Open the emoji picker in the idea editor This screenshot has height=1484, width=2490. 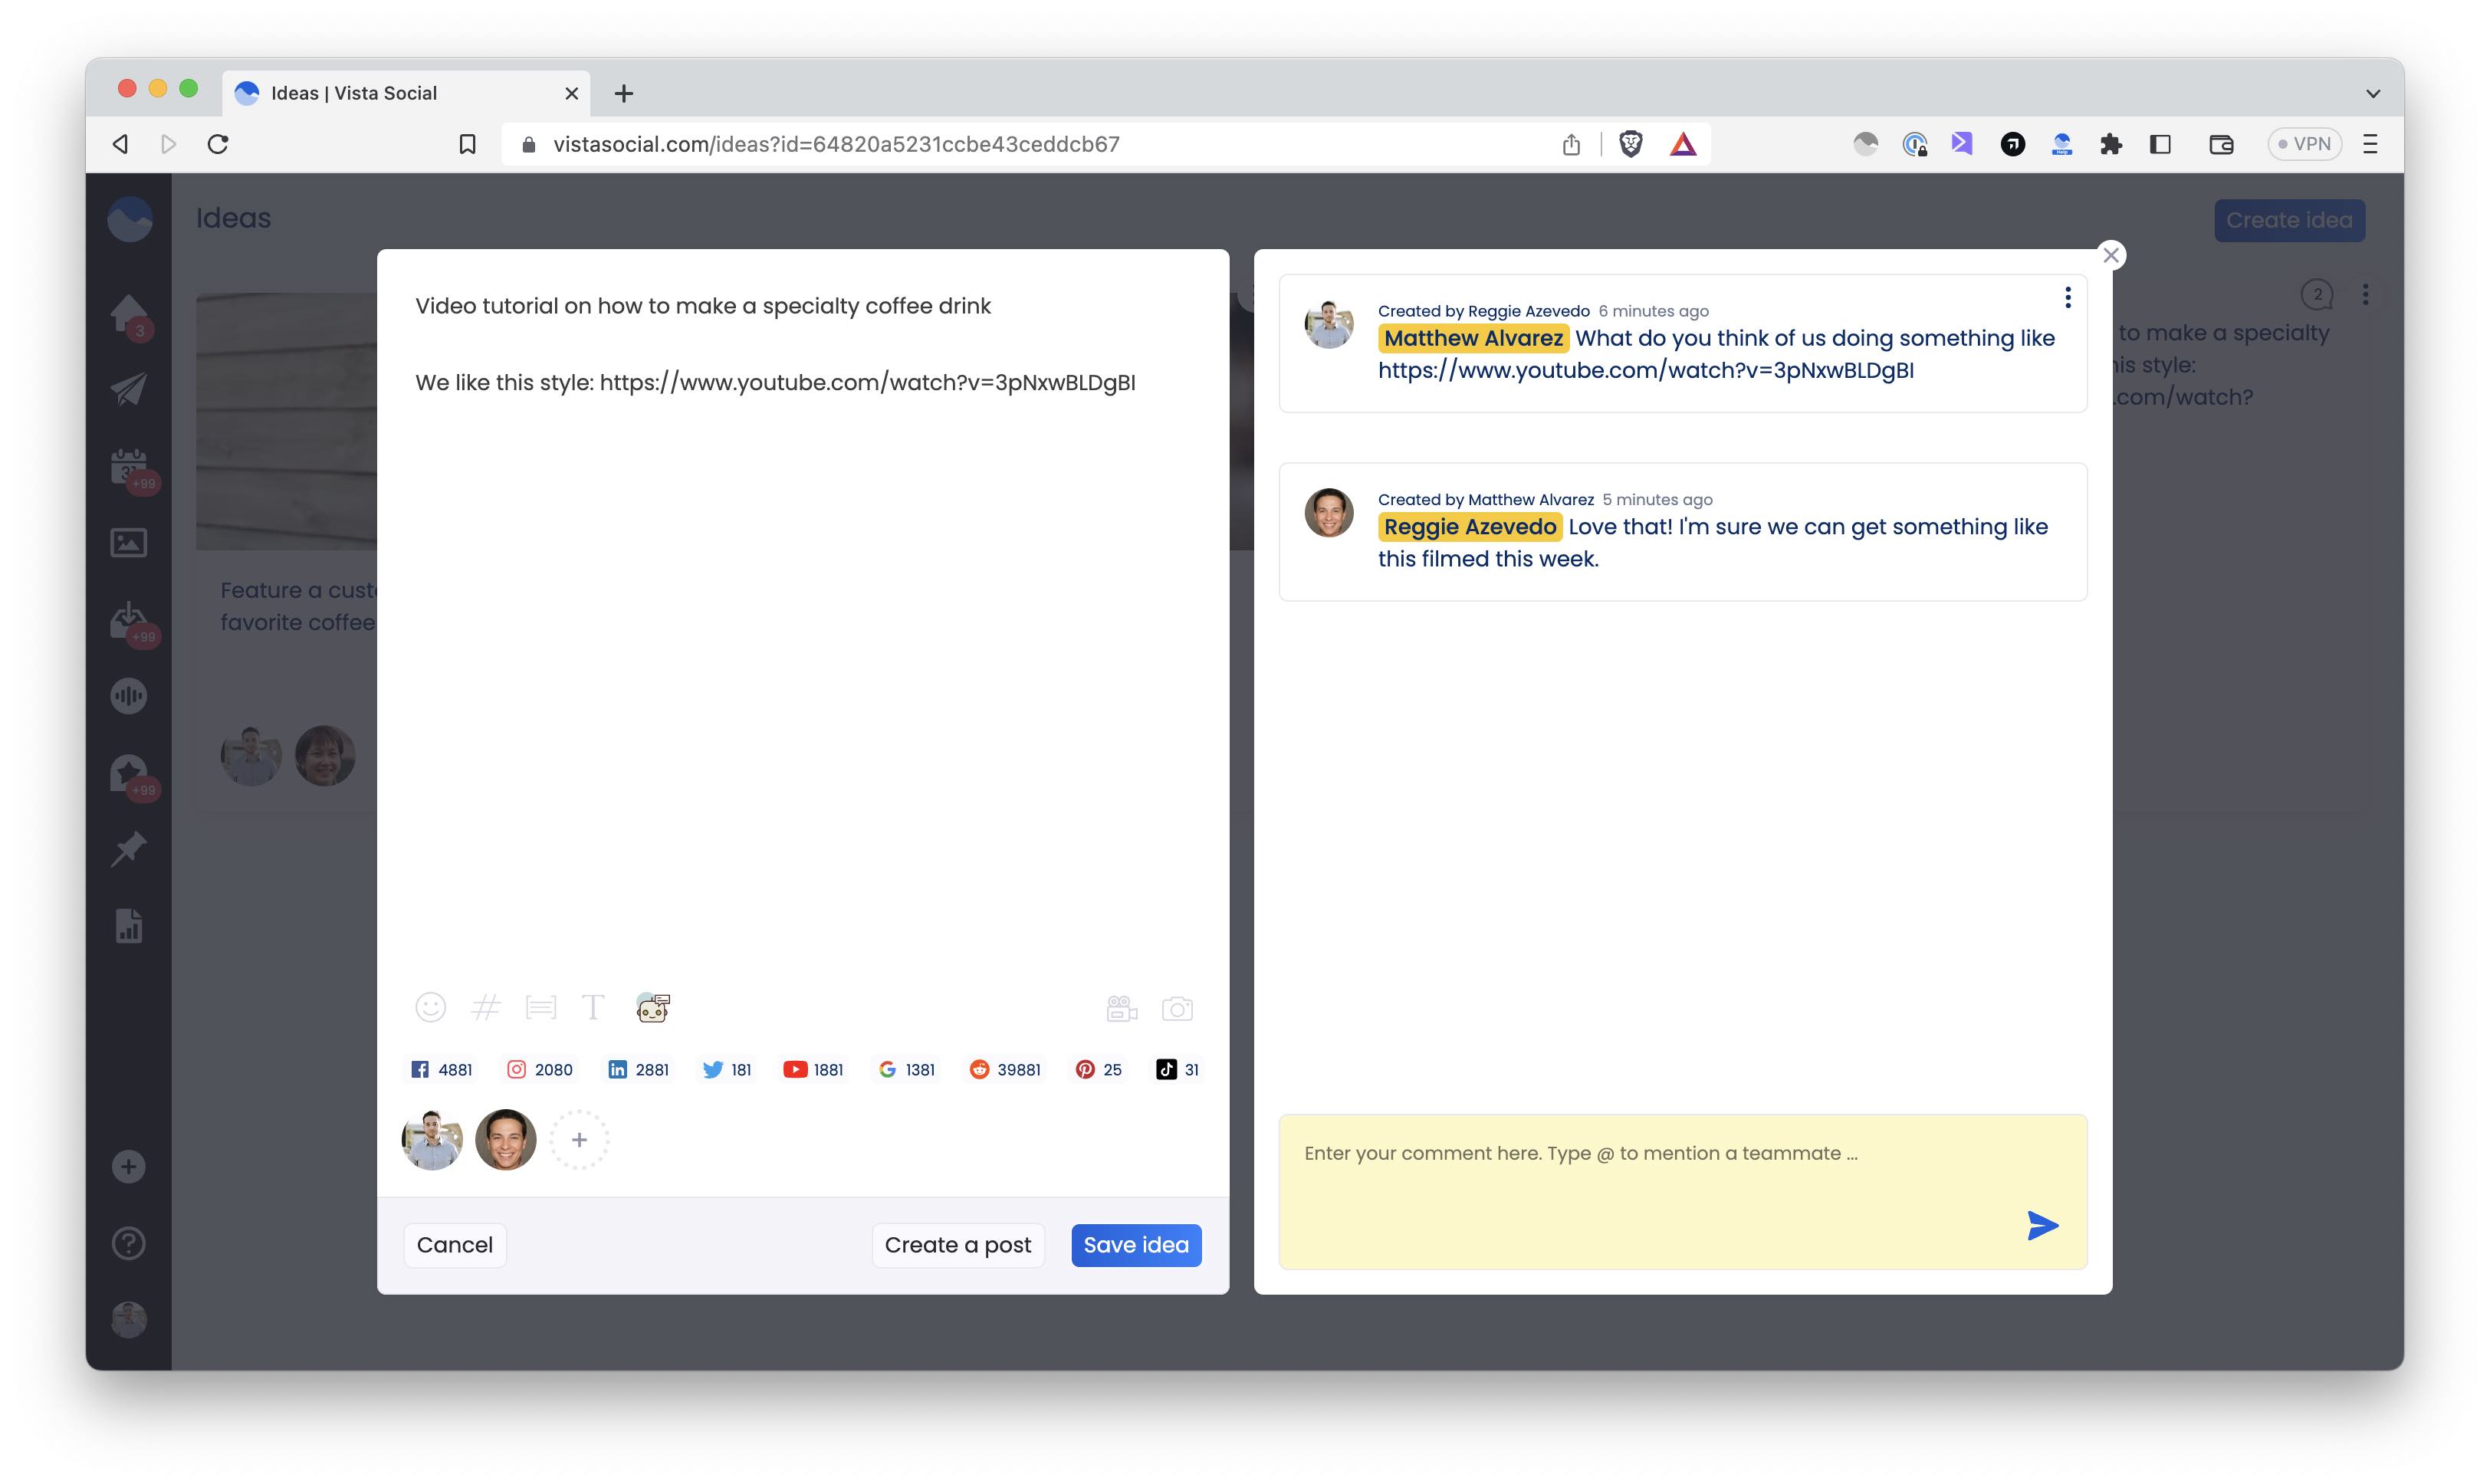(x=430, y=1007)
